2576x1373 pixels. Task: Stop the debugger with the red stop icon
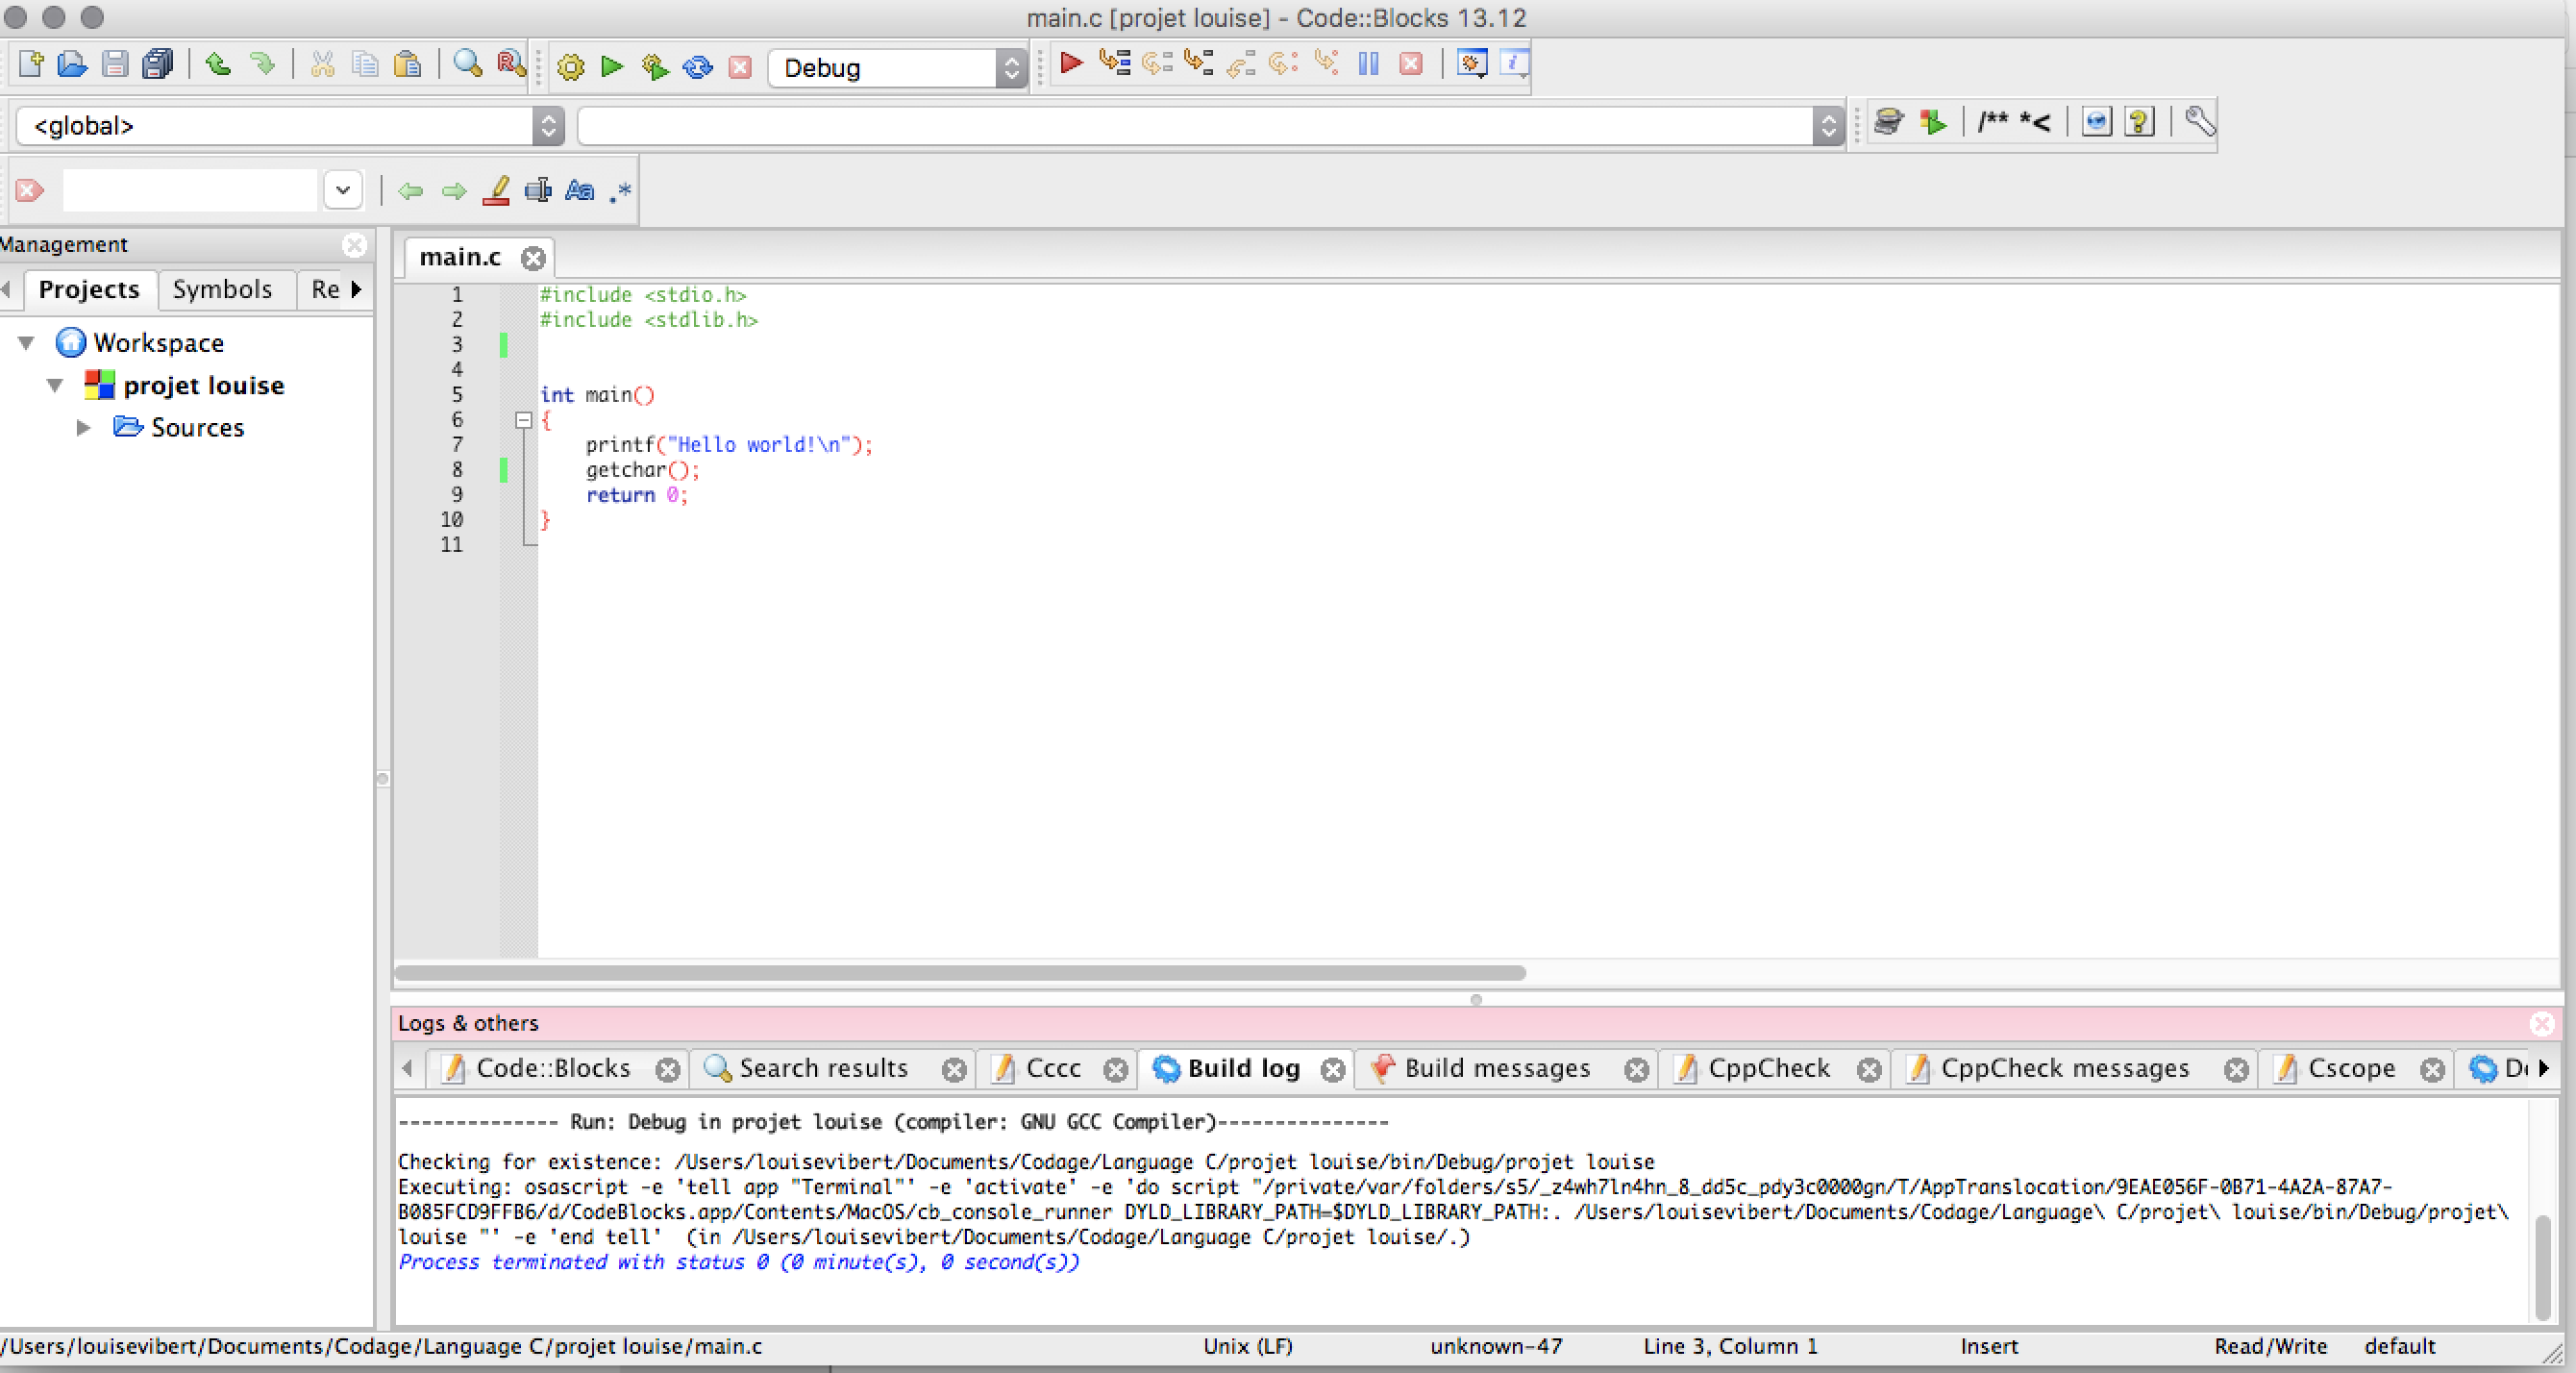(1410, 64)
